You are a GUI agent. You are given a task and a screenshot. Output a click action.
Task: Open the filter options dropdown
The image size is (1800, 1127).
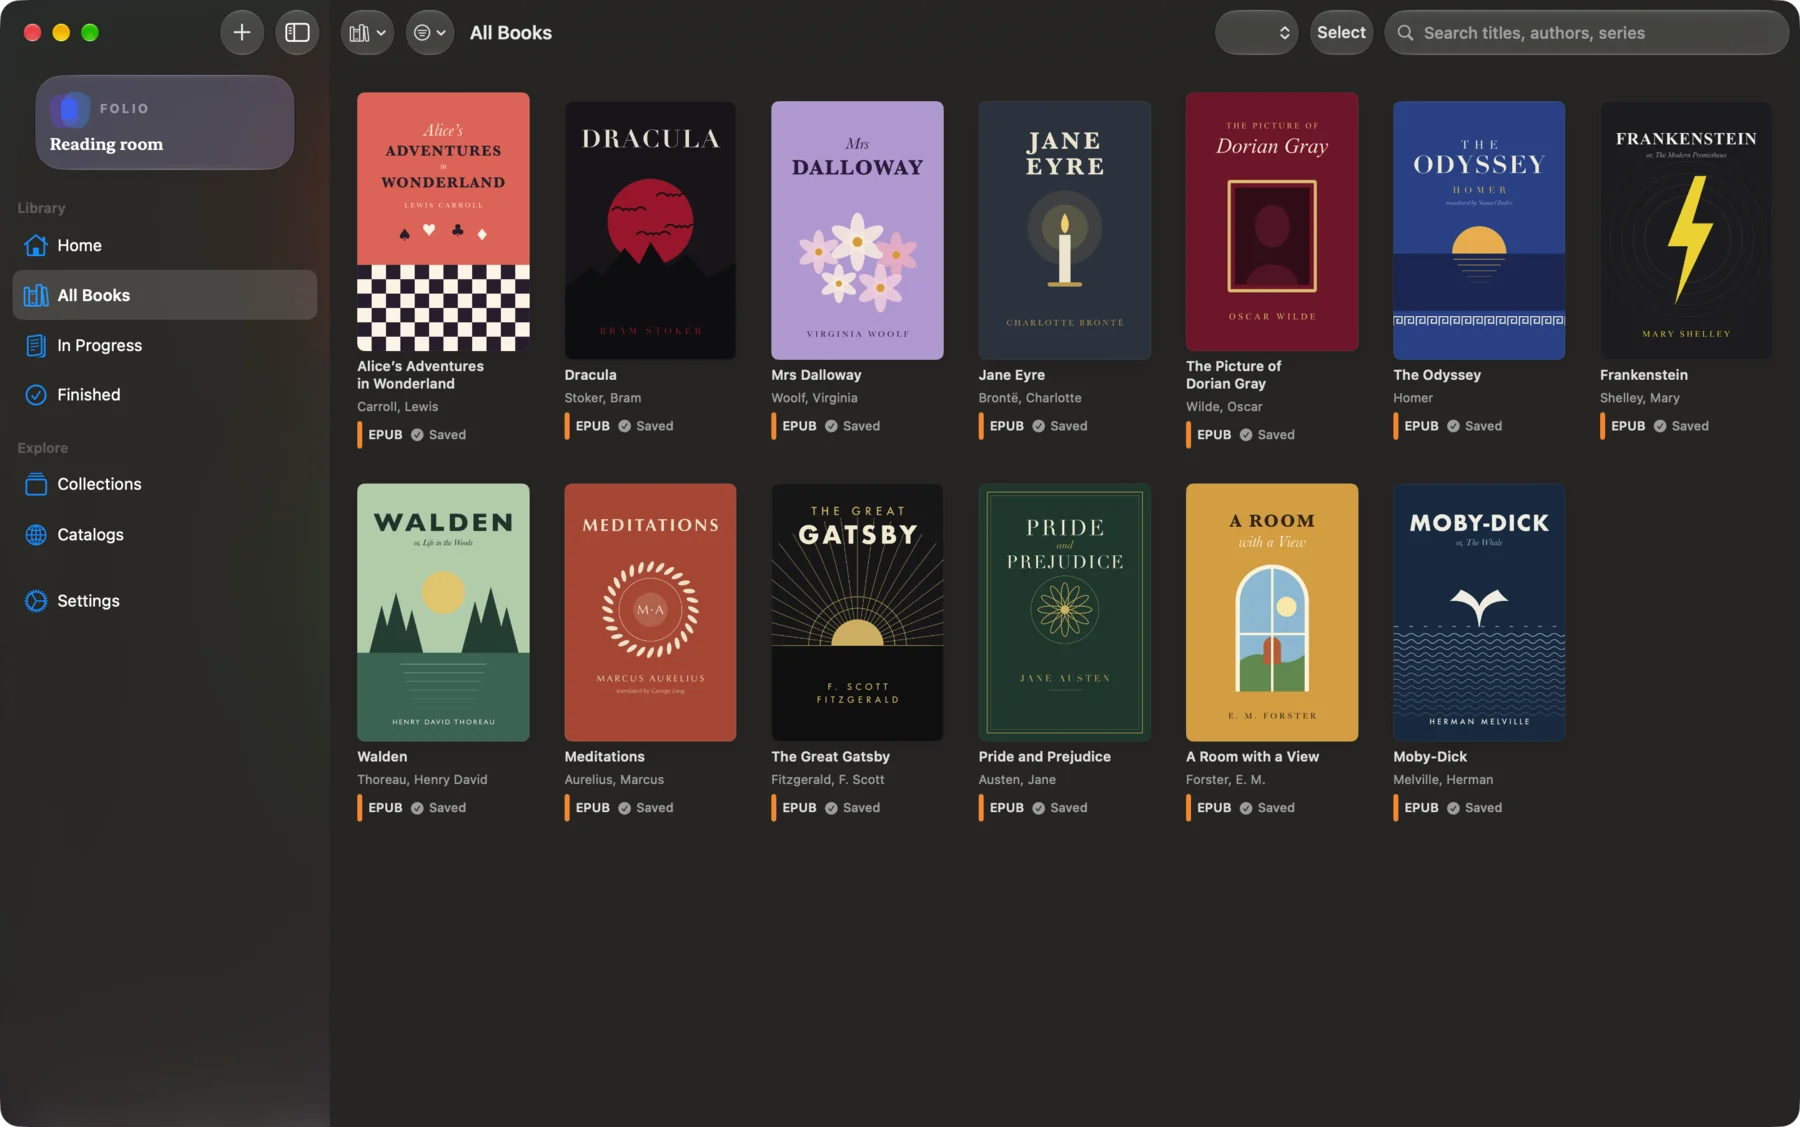(430, 33)
